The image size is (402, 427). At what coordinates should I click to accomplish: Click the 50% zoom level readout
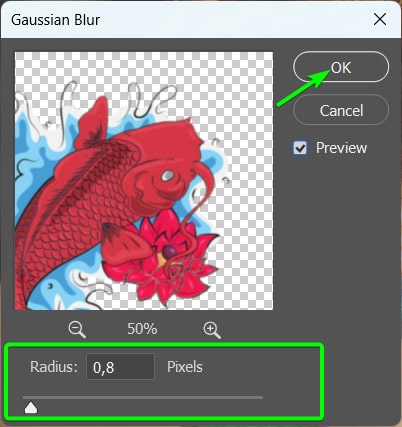click(142, 329)
